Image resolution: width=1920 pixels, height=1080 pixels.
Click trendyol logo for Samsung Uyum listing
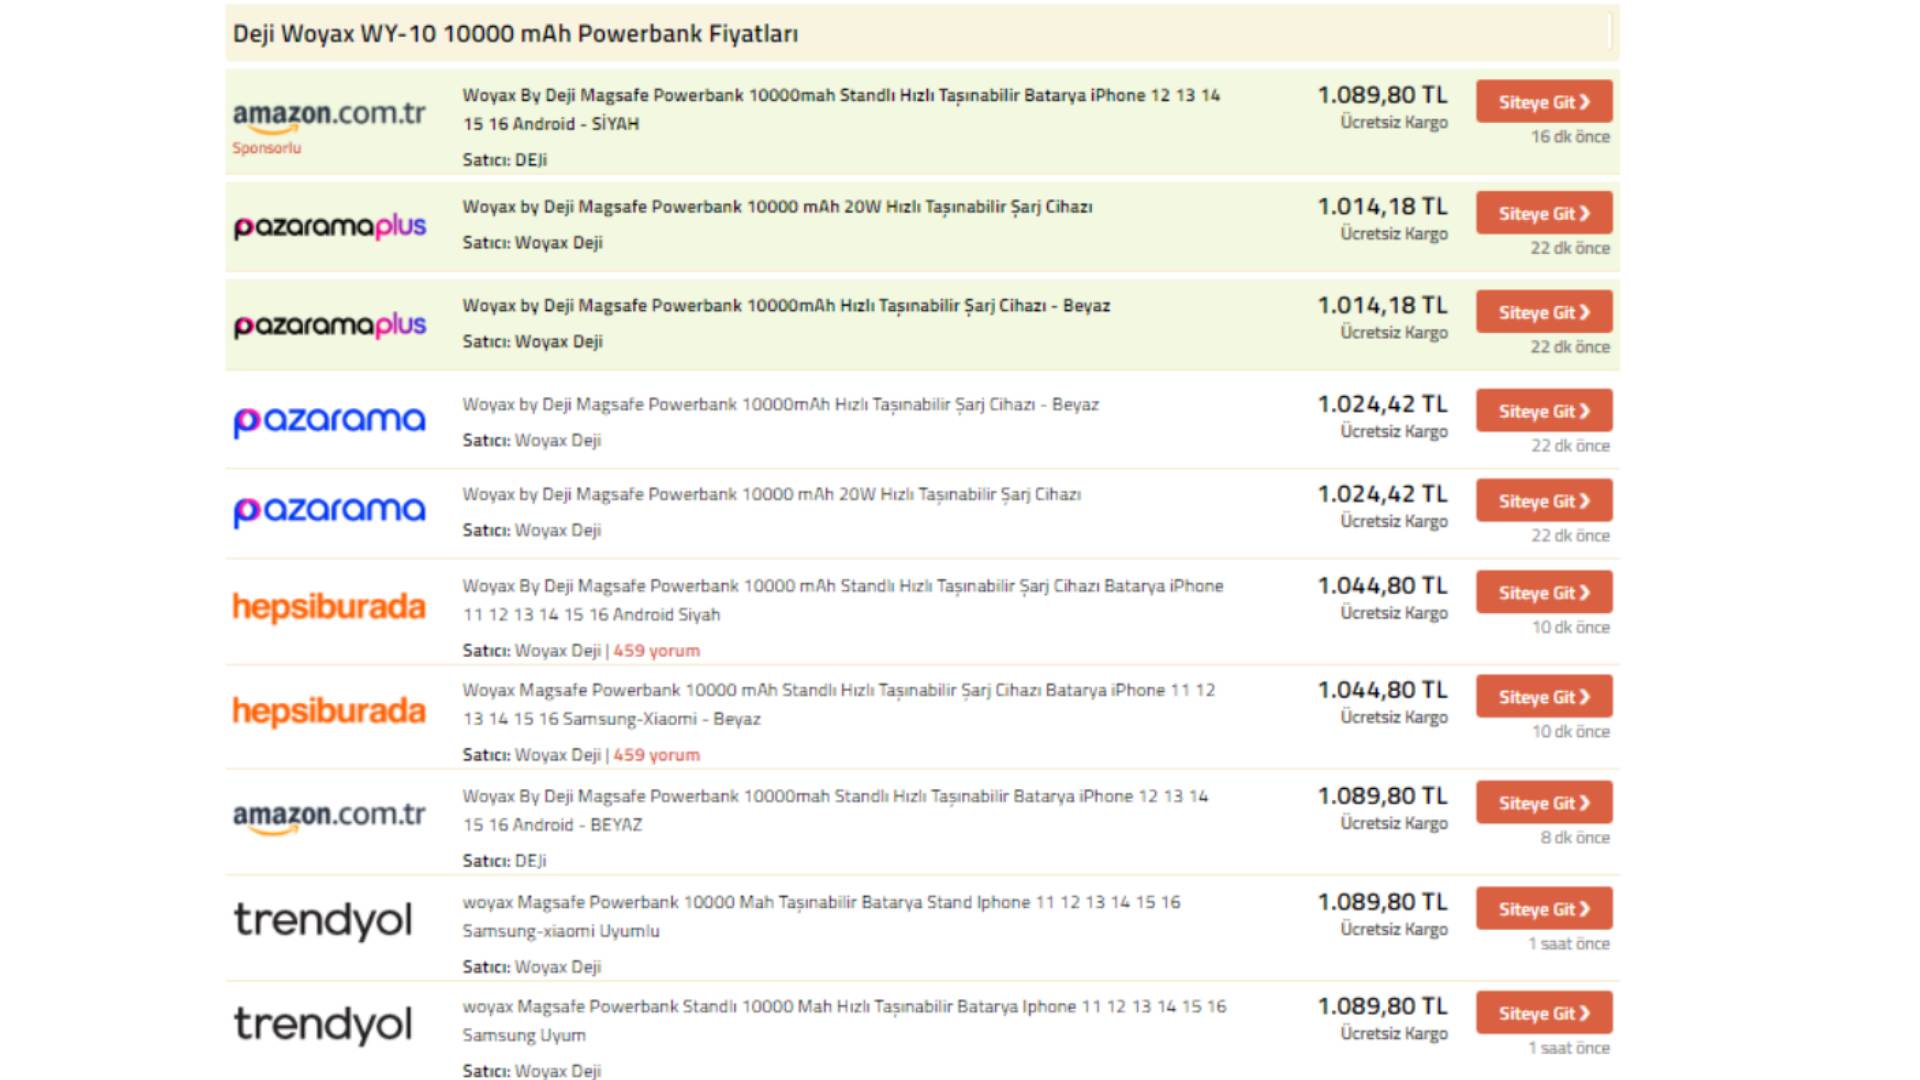point(323,1025)
